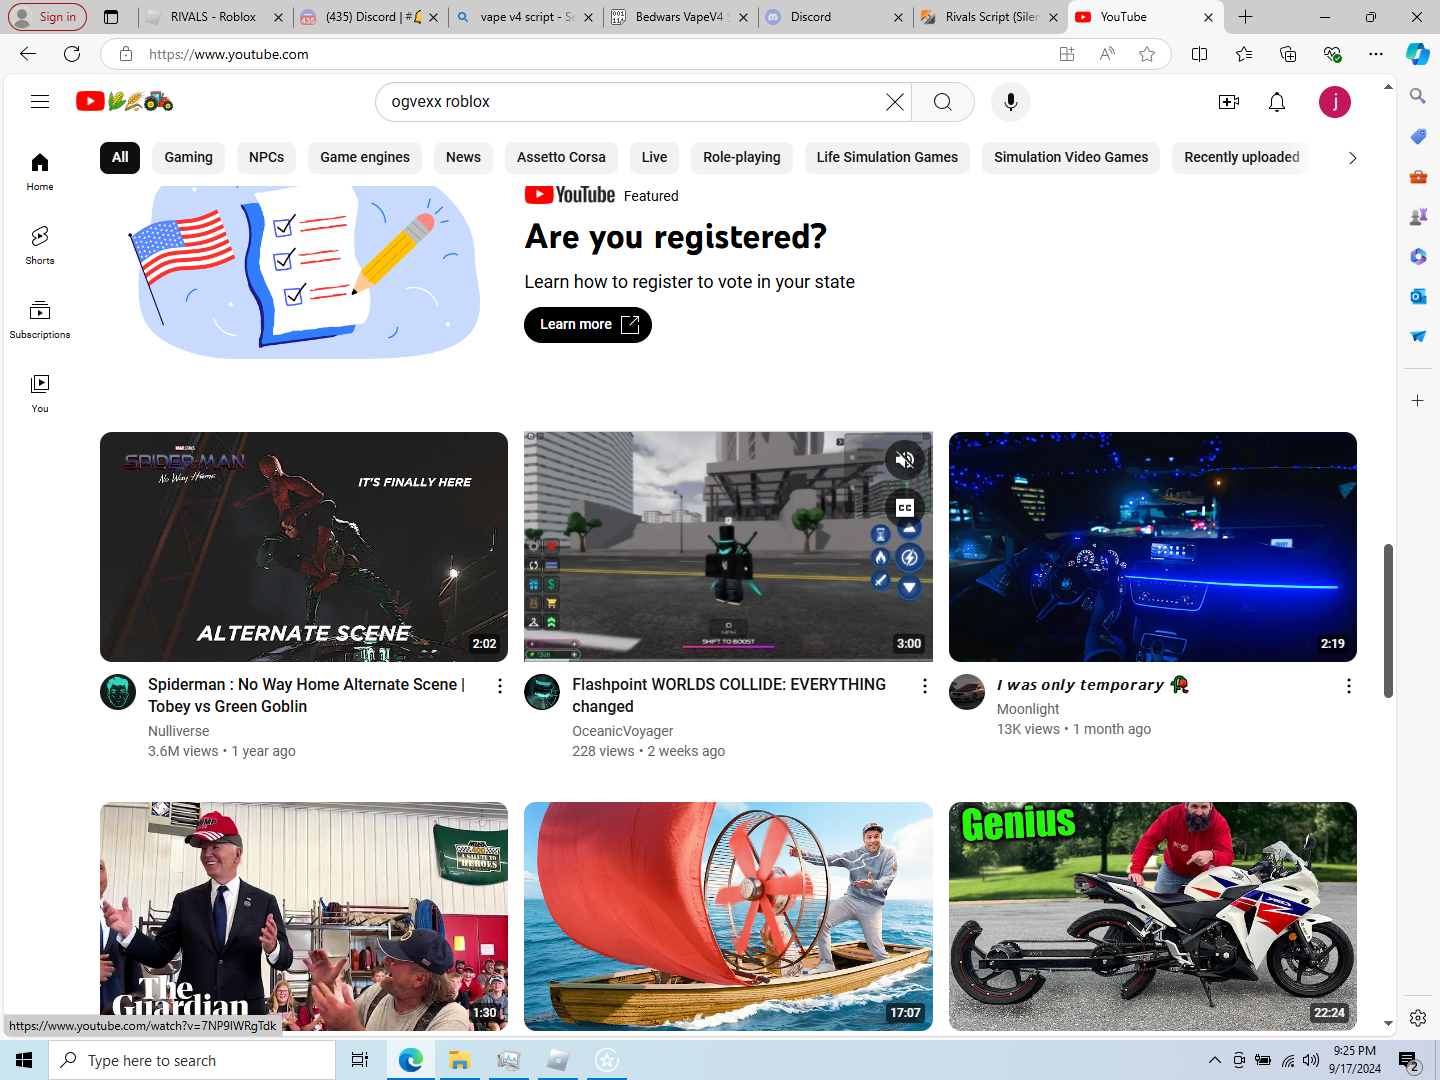This screenshot has width=1440, height=1080.
Task: Select the Assetto Corsa chip
Action: pos(561,157)
